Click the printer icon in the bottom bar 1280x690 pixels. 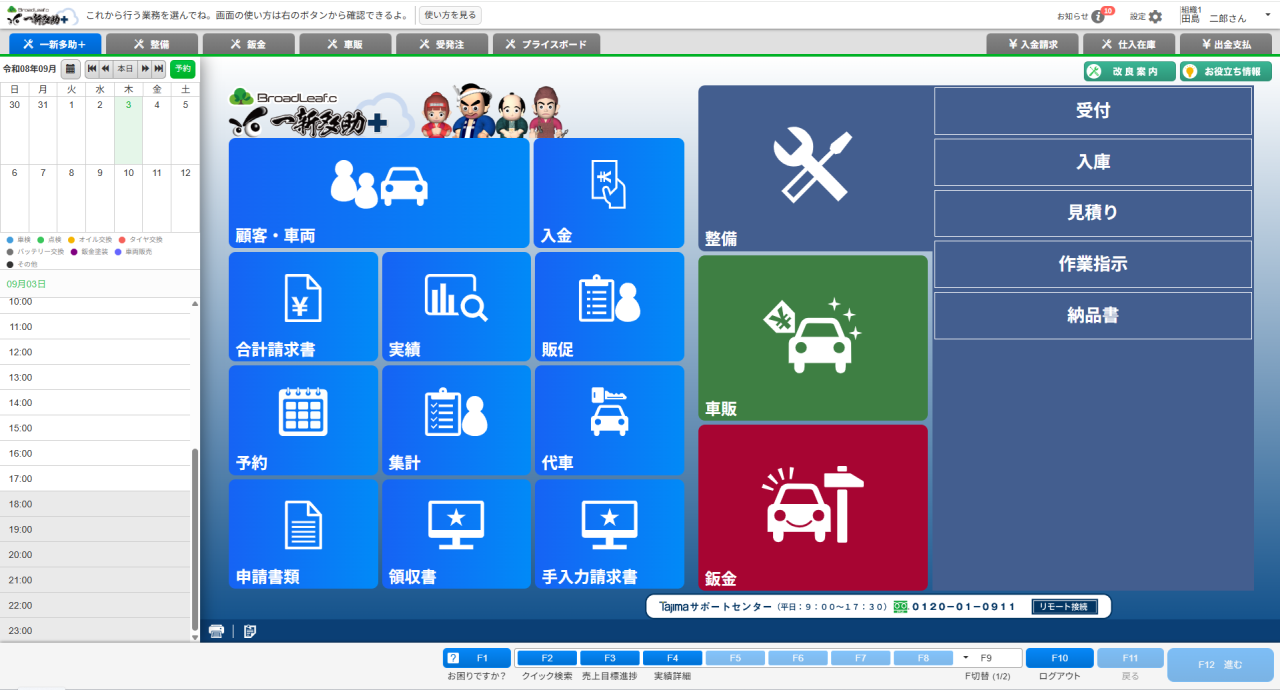coord(216,631)
